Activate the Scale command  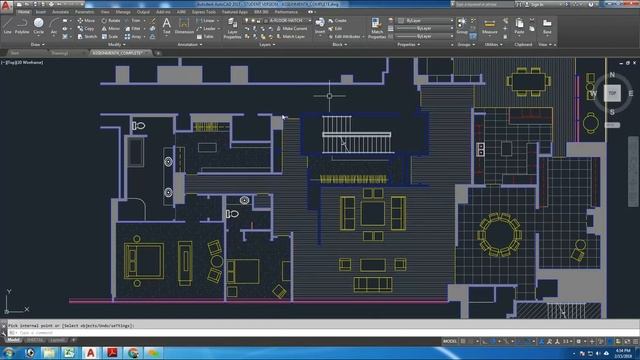click(x=109, y=36)
